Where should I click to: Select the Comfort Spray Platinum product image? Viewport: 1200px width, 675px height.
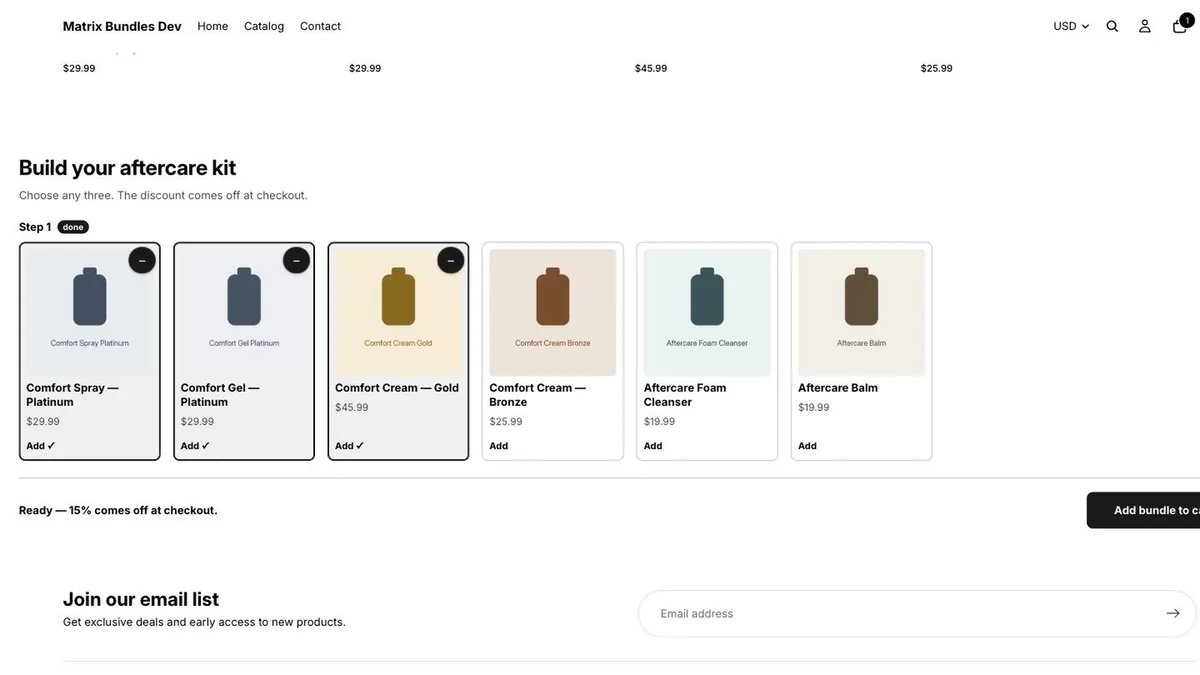pos(90,312)
